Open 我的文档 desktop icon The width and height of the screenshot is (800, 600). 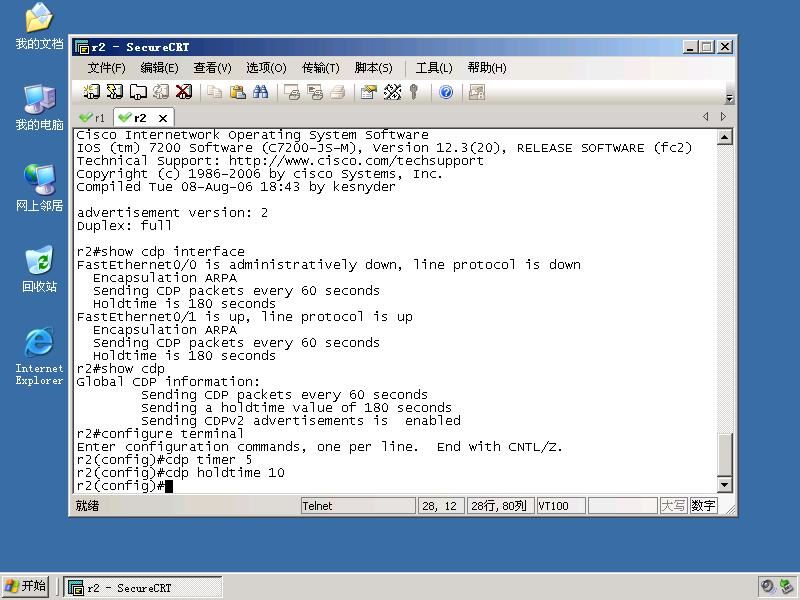pyautogui.click(x=39, y=27)
